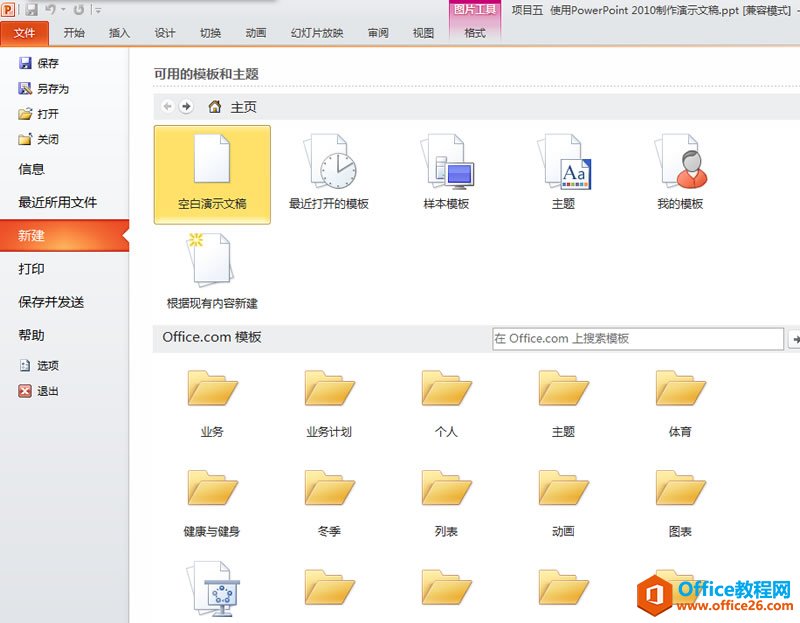This screenshot has height=623, width=800.
Task: Click 打印 in the left sidebar
Action: 33,269
